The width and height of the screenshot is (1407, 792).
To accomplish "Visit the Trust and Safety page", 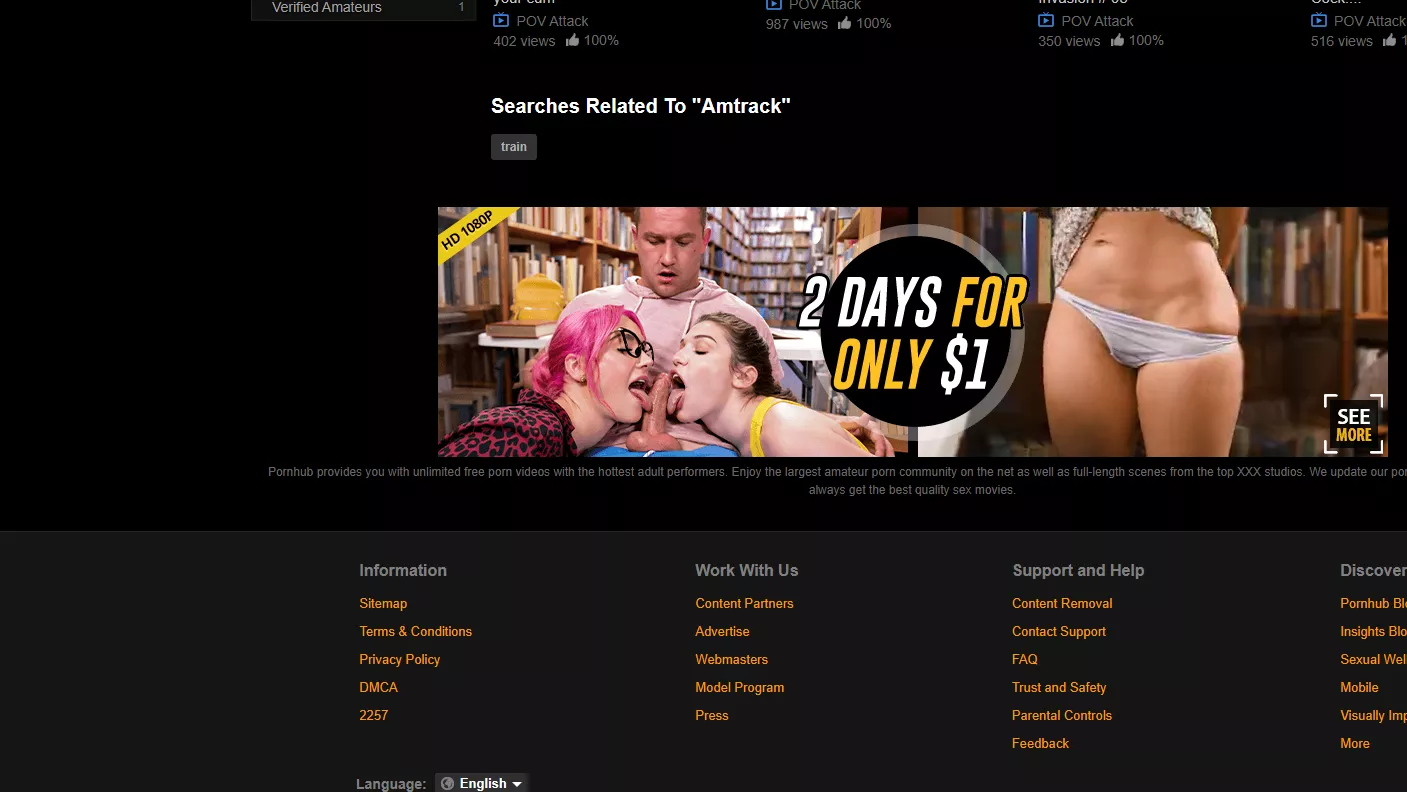I will tap(1059, 687).
